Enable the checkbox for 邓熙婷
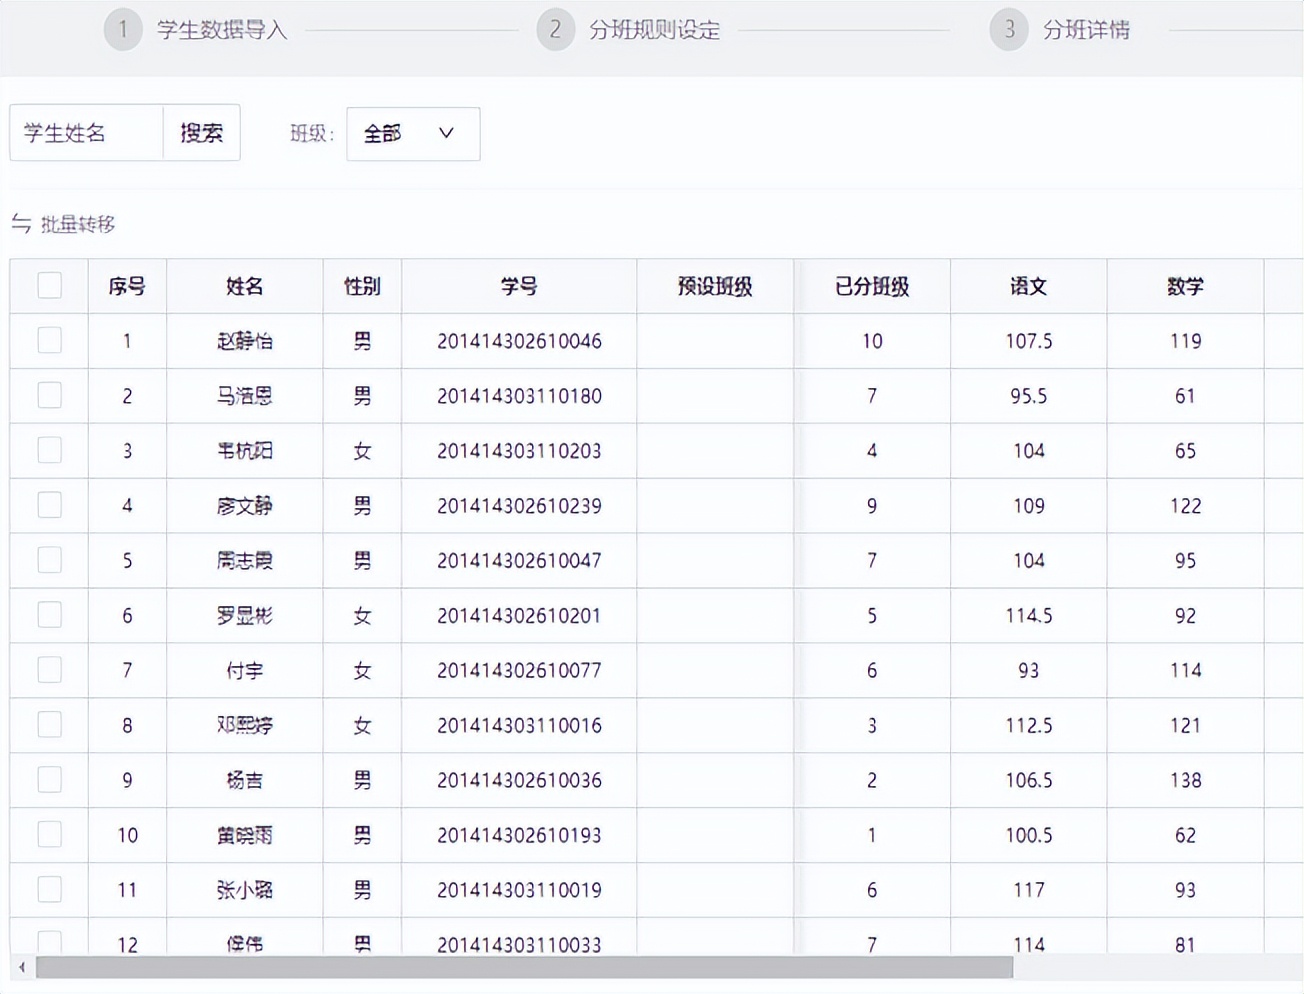1304x994 pixels. 49,725
